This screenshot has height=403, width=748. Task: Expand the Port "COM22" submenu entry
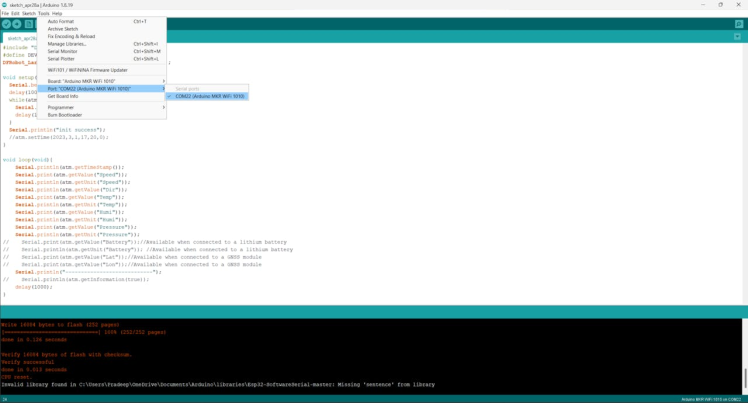(x=102, y=89)
